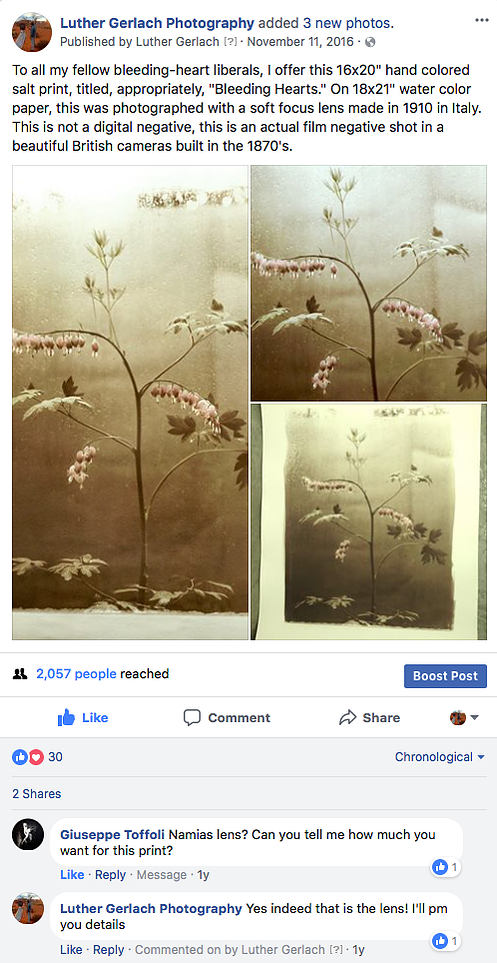Click the page profile picture in post header
The height and width of the screenshot is (963, 497).
coord(32,32)
